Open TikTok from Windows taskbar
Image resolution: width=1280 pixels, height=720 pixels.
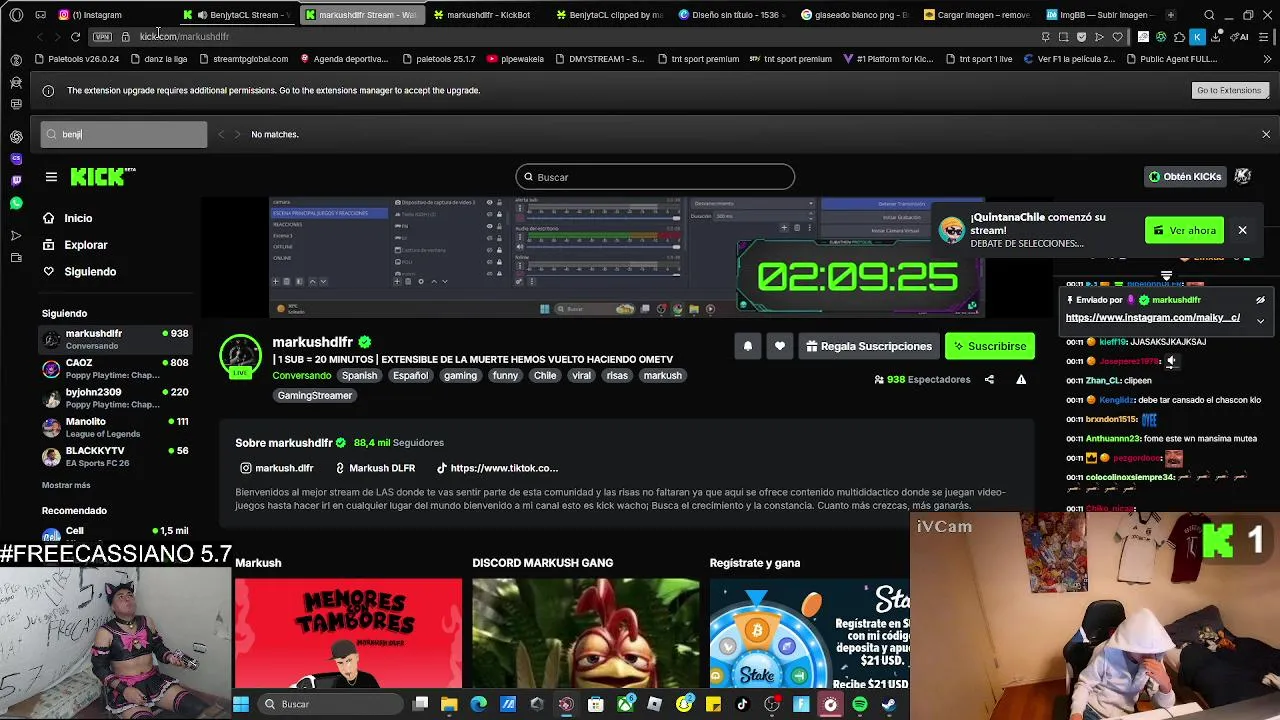(742, 704)
